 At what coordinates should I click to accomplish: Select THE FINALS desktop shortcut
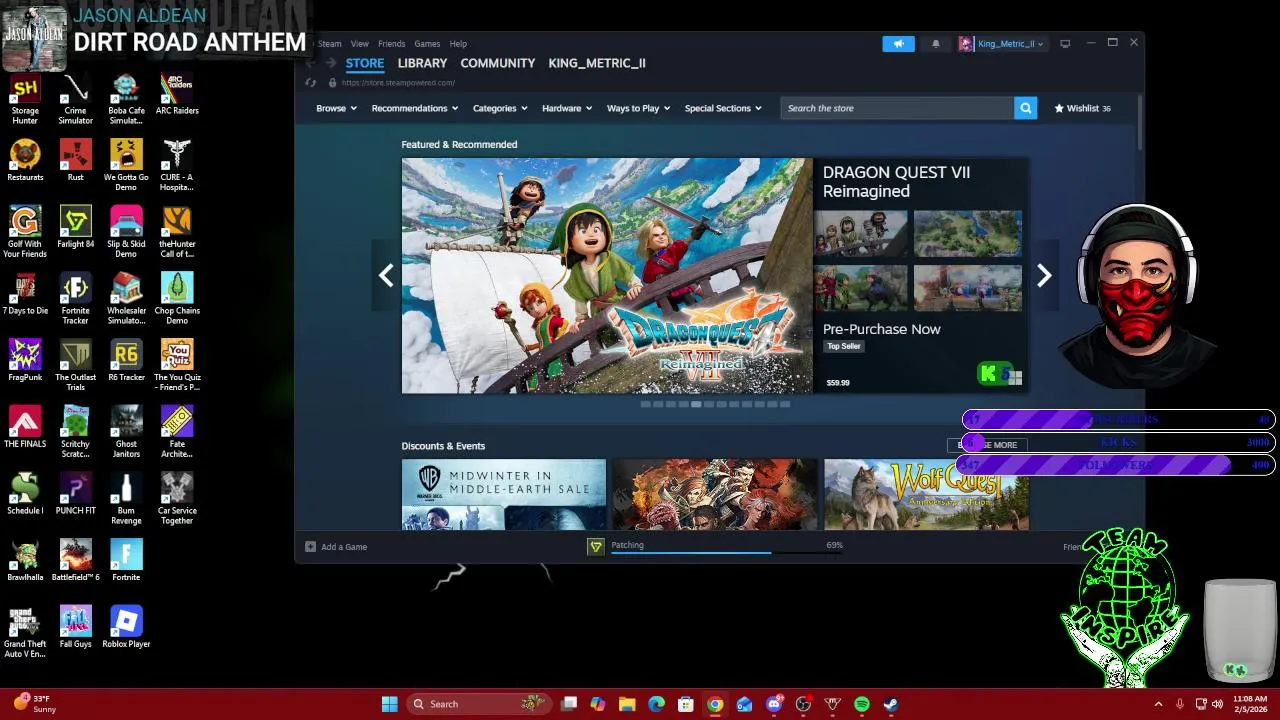pos(25,427)
